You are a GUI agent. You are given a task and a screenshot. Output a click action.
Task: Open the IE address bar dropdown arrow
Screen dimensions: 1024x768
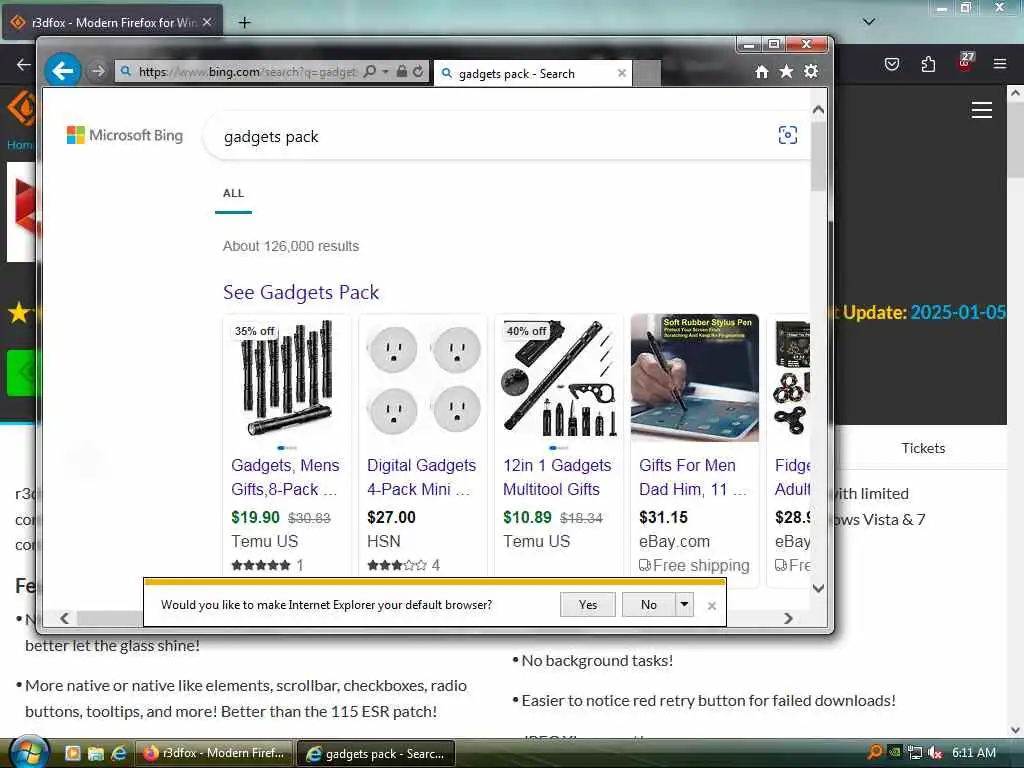tap(385, 71)
